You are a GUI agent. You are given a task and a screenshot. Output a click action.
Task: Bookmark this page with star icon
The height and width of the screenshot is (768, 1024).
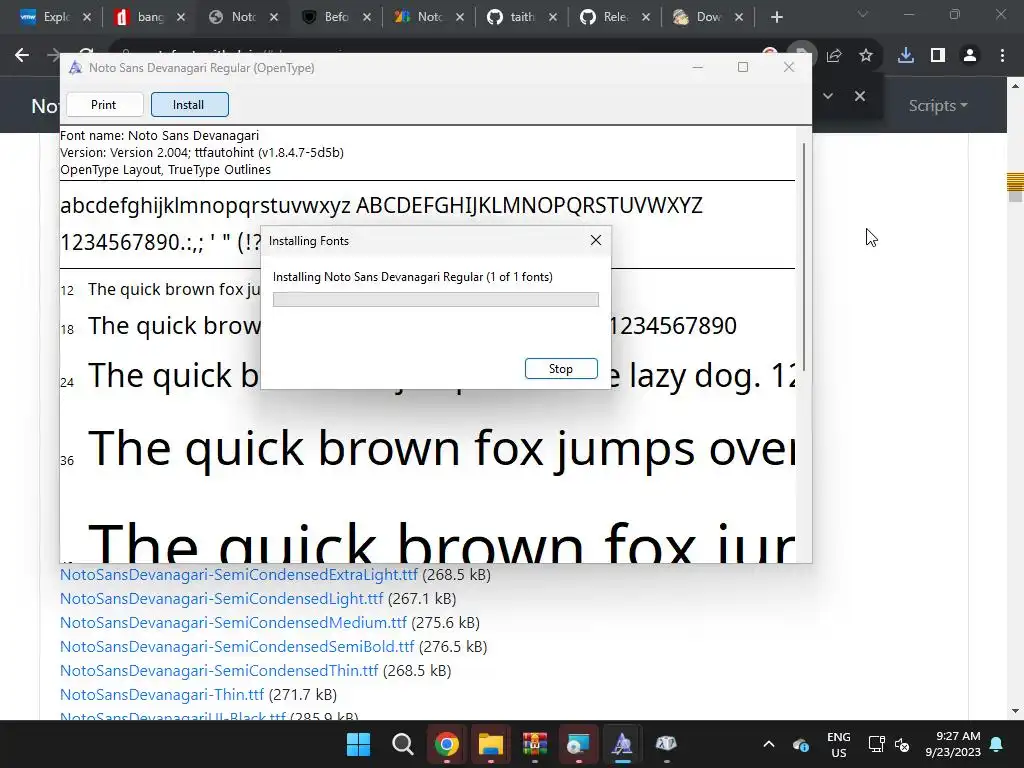(x=866, y=56)
